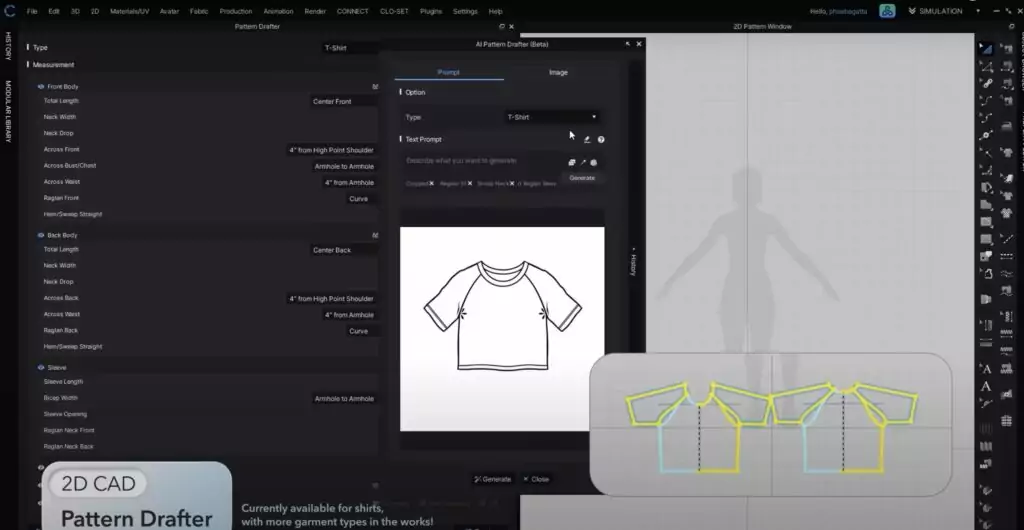This screenshot has width=1024, height=530.
Task: Open Center Back dropdown for Total Length
Action: click(344, 250)
